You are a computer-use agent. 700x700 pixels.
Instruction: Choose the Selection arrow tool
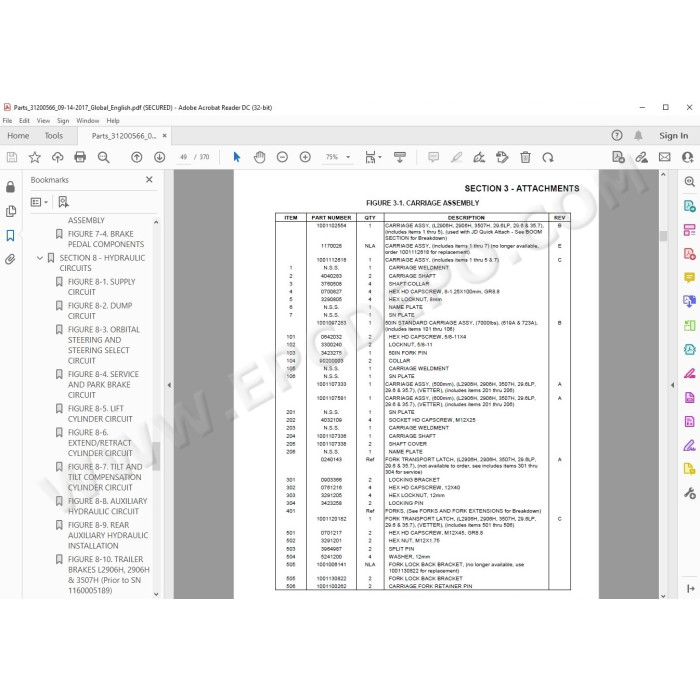click(x=237, y=157)
